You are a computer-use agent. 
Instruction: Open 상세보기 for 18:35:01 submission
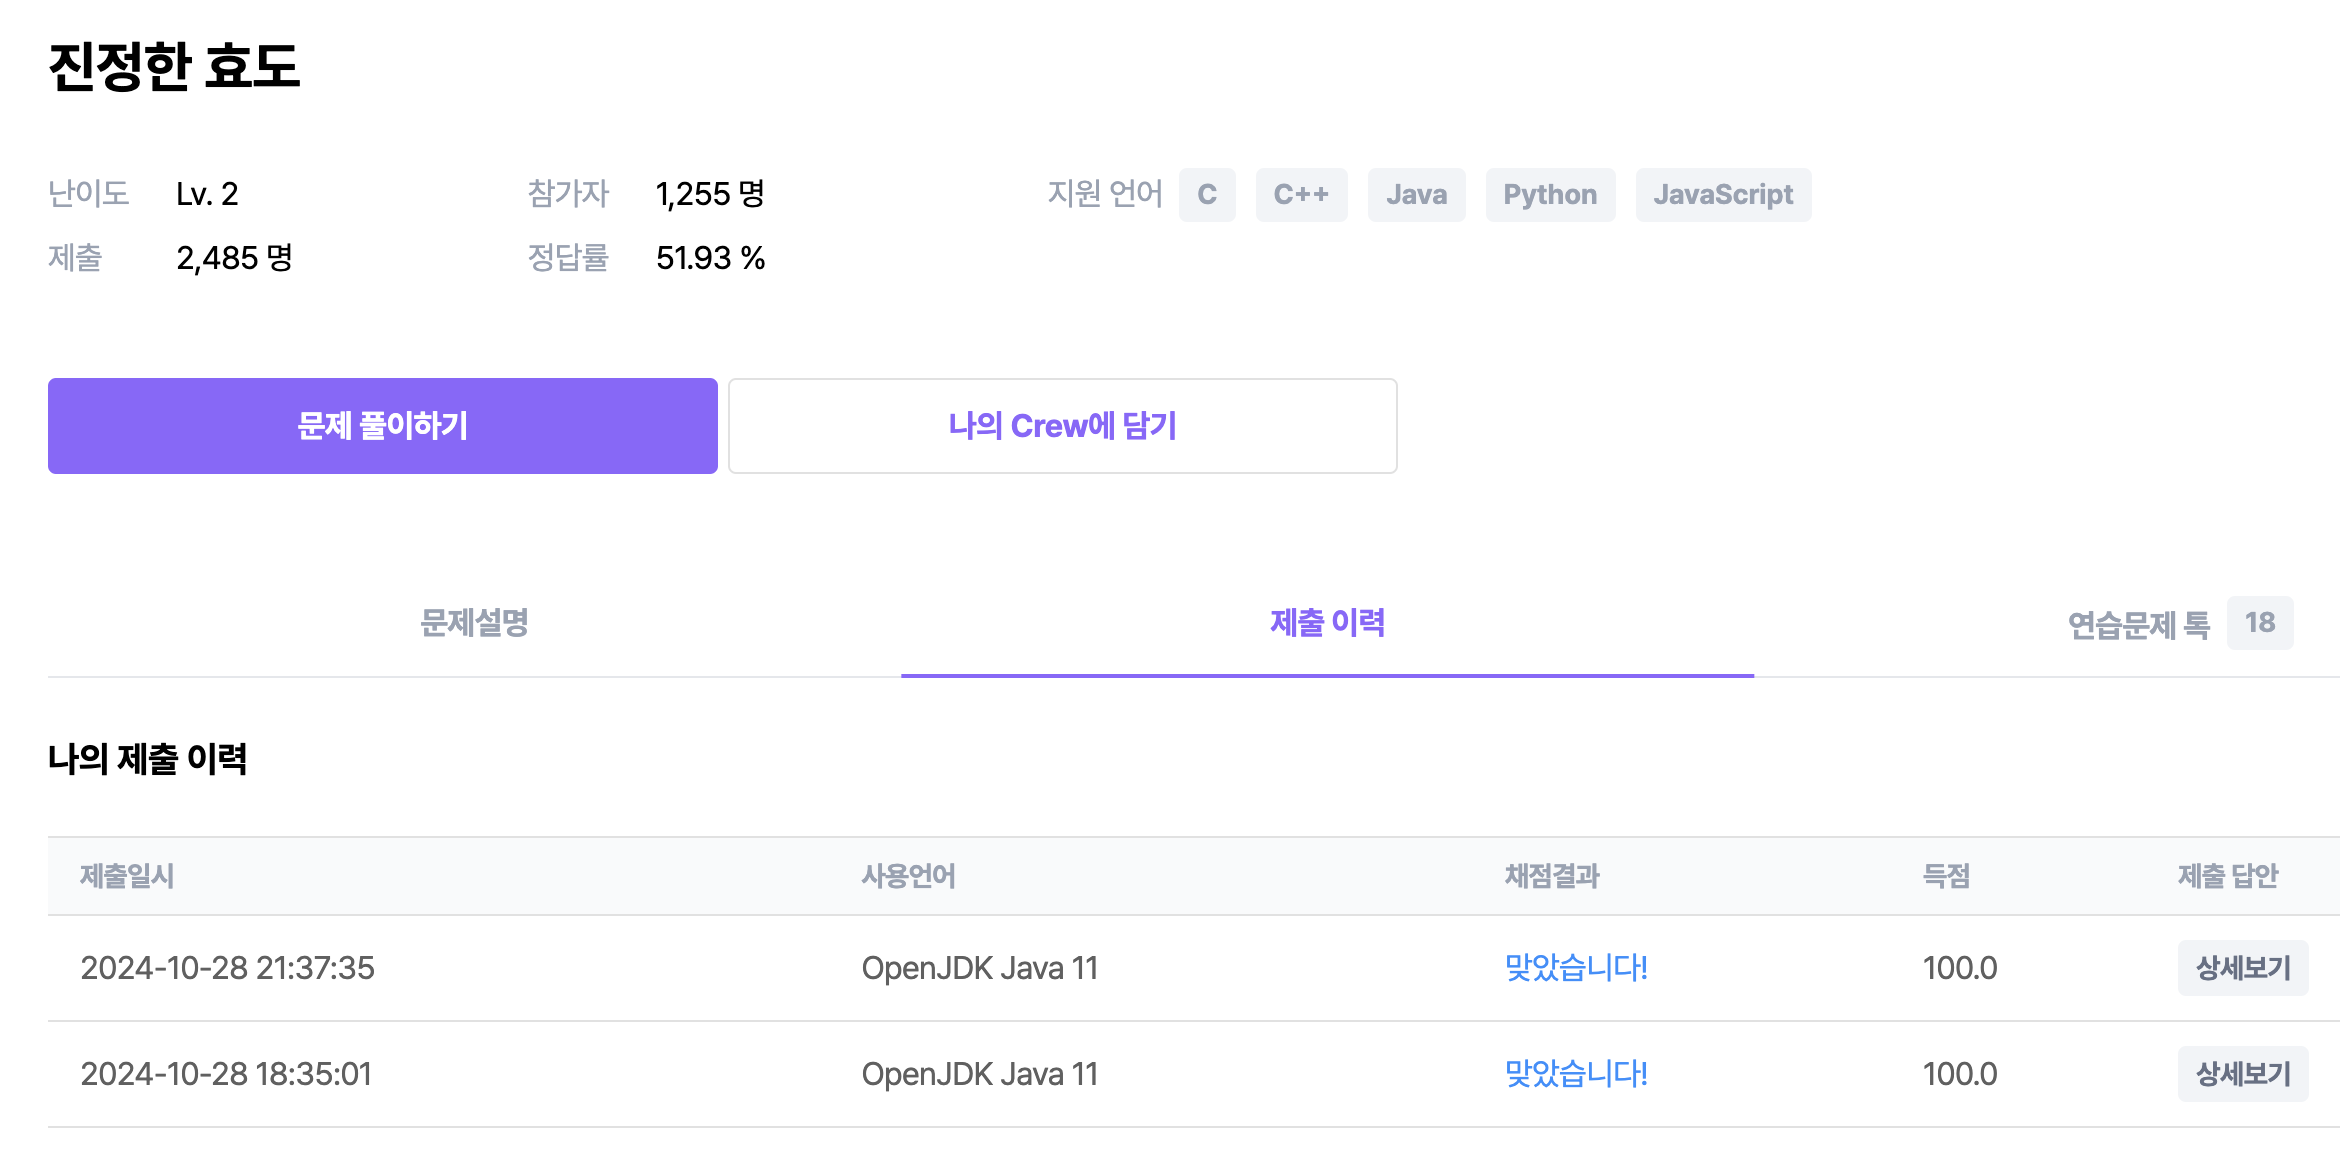[x=2242, y=1074]
